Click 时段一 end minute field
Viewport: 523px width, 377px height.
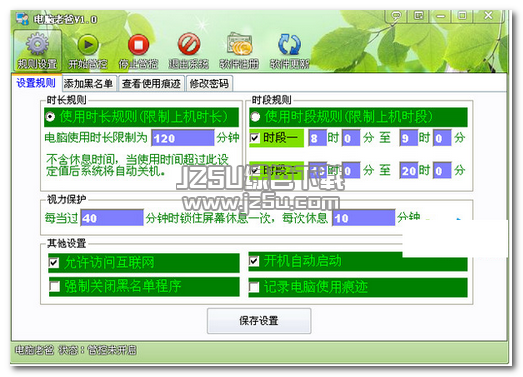point(442,138)
